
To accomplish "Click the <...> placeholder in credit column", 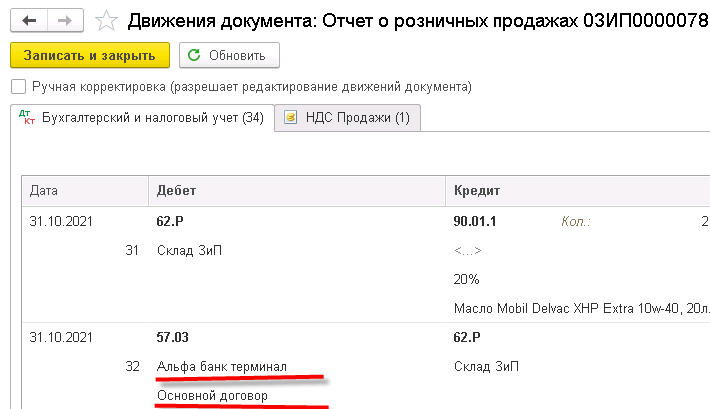I will (468, 251).
